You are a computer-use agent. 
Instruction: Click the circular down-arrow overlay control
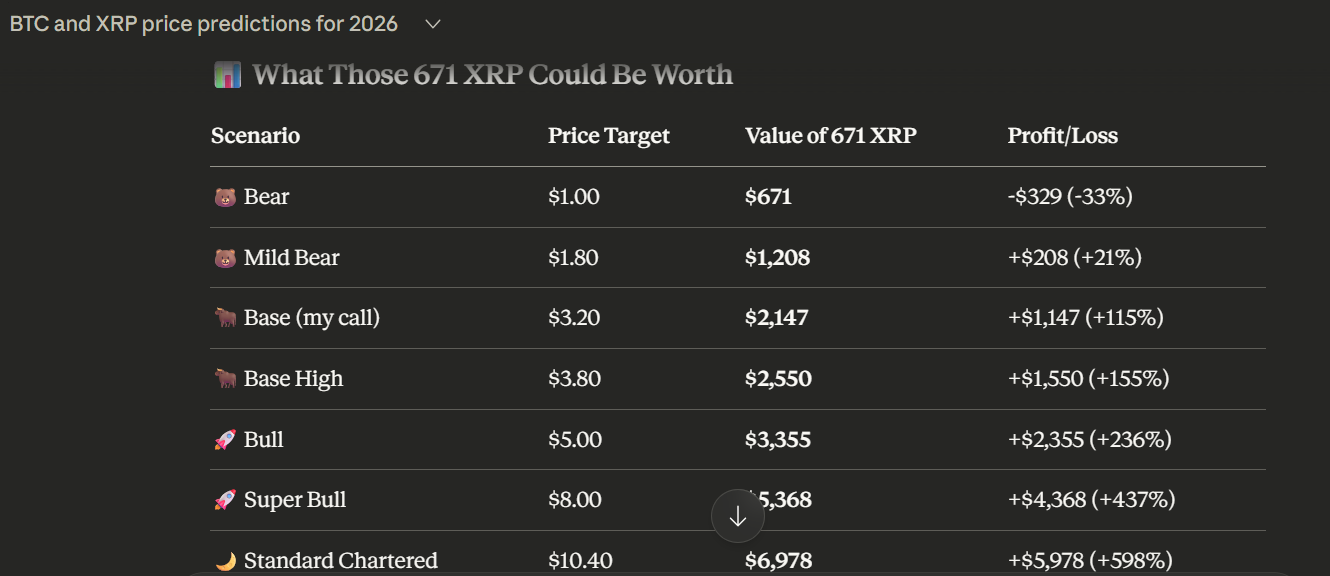[738, 516]
